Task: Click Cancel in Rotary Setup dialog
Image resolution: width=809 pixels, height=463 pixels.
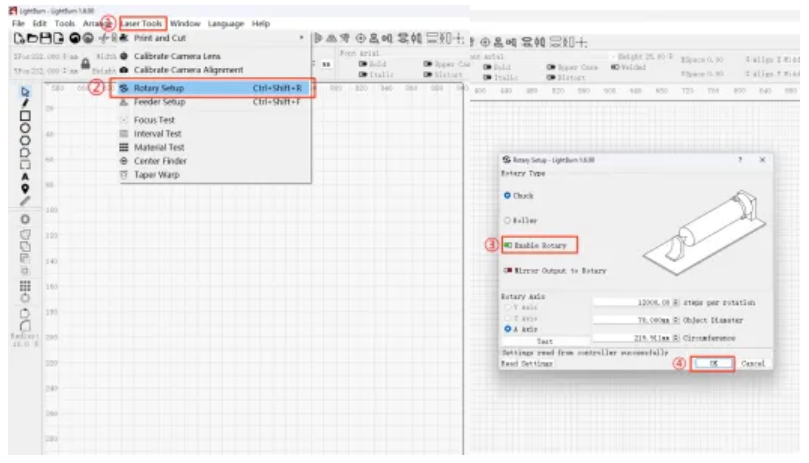Action: coord(753,363)
